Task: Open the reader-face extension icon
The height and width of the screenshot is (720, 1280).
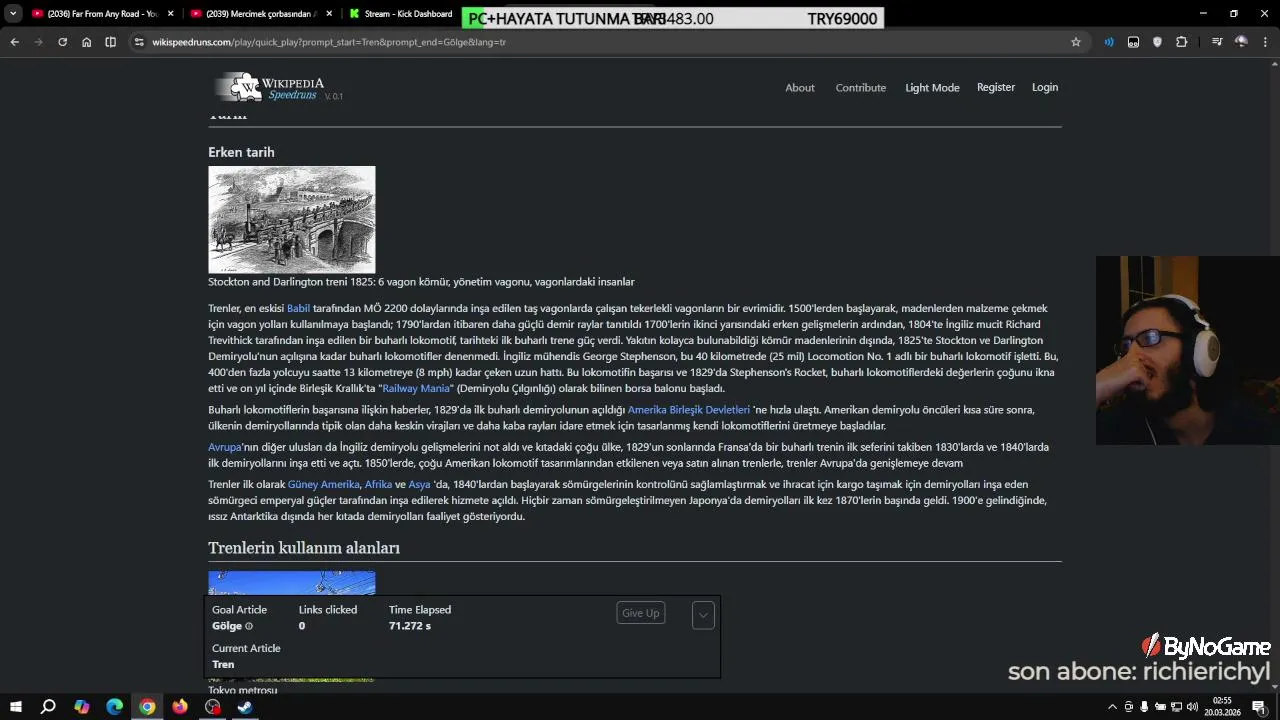Action: click(x=1133, y=42)
